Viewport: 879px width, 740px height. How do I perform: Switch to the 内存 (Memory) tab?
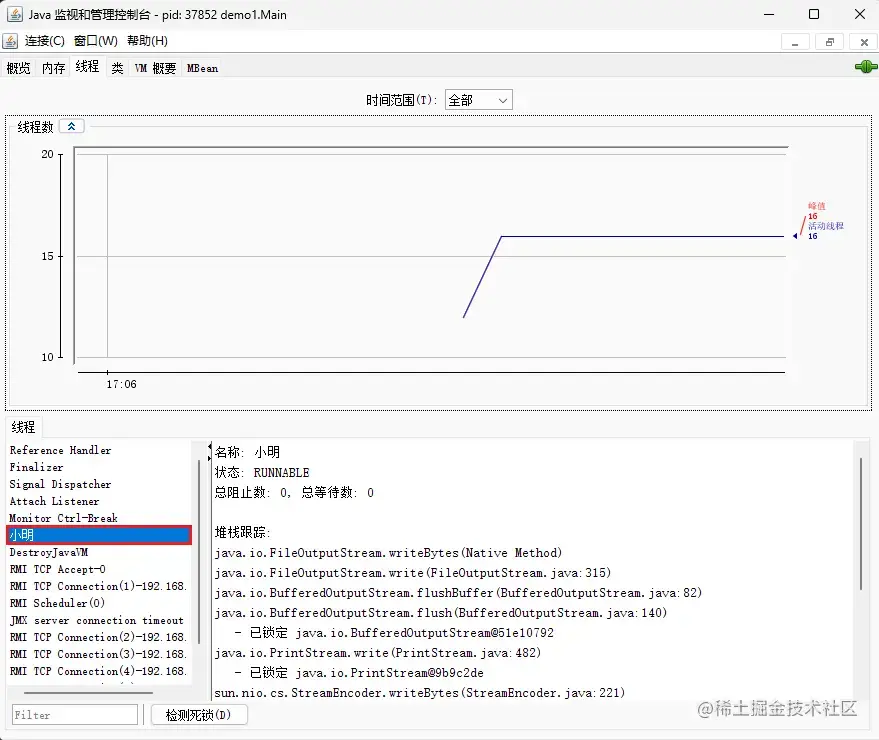point(52,67)
